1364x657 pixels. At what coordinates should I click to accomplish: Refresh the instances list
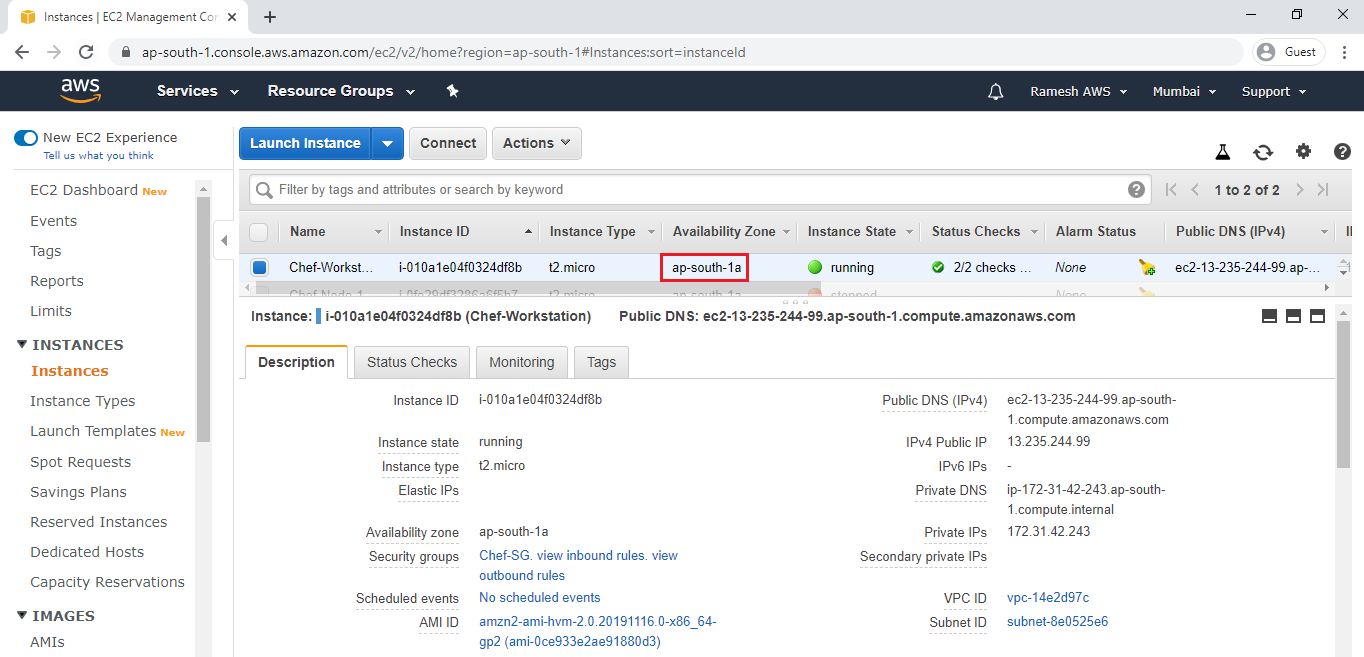pos(1263,152)
